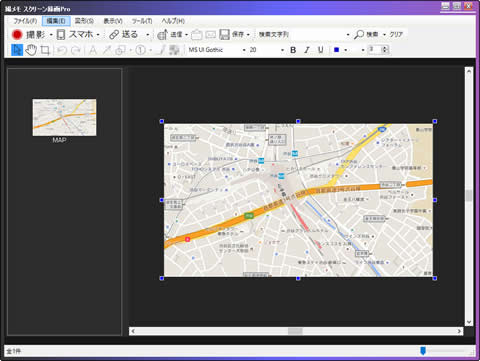Viewport: 480px width, 361px height.
Task: Open the ヘルプ(H) menu
Action: [x=173, y=21]
